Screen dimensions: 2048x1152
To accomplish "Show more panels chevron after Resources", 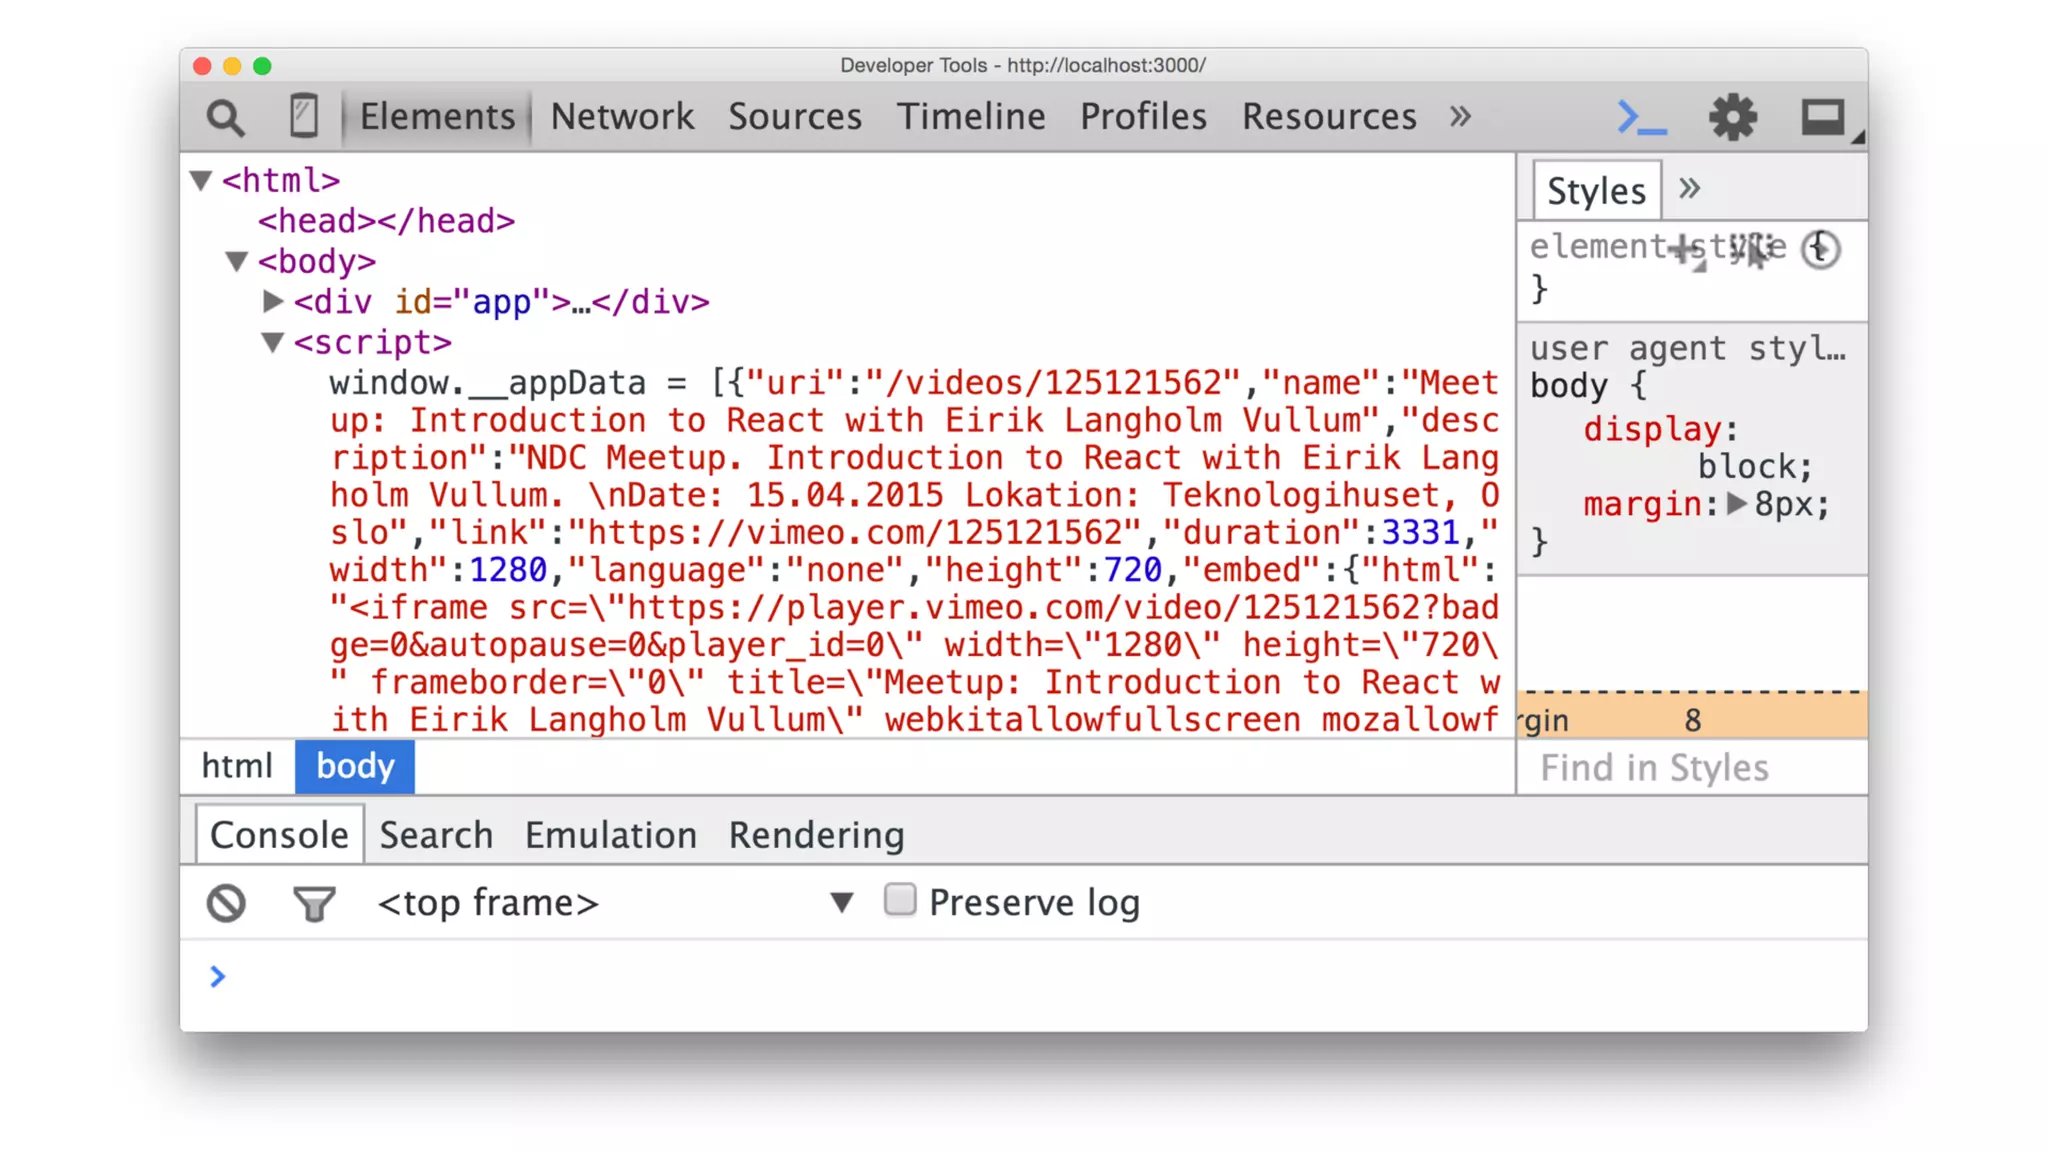I will pyautogui.click(x=1461, y=117).
